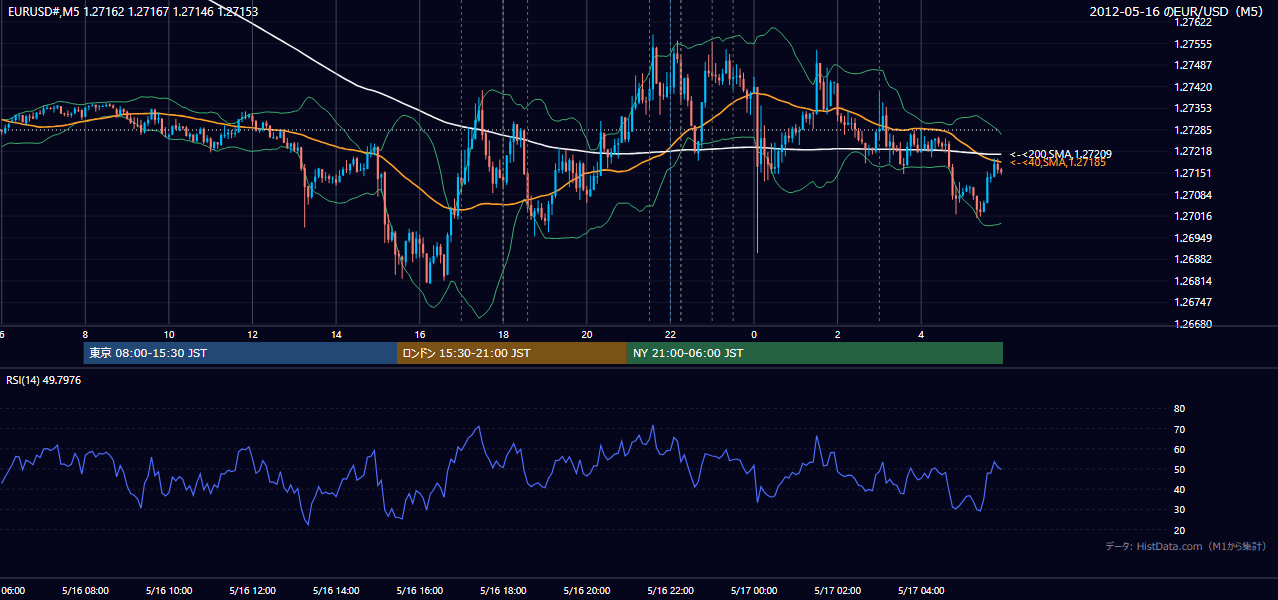
Task: Click the RSI(14) 49.7976 indicator label
Action: point(44,380)
